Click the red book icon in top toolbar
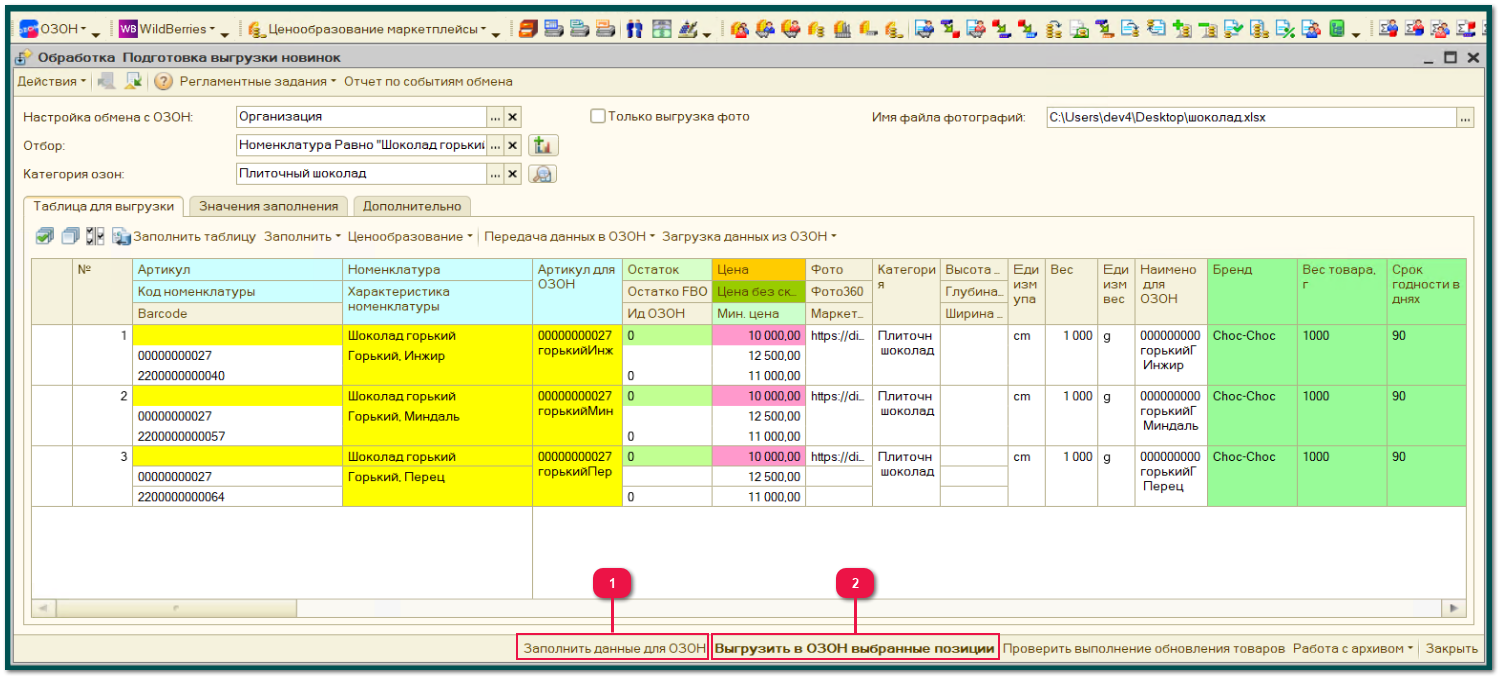1501x679 pixels. [x=528, y=29]
